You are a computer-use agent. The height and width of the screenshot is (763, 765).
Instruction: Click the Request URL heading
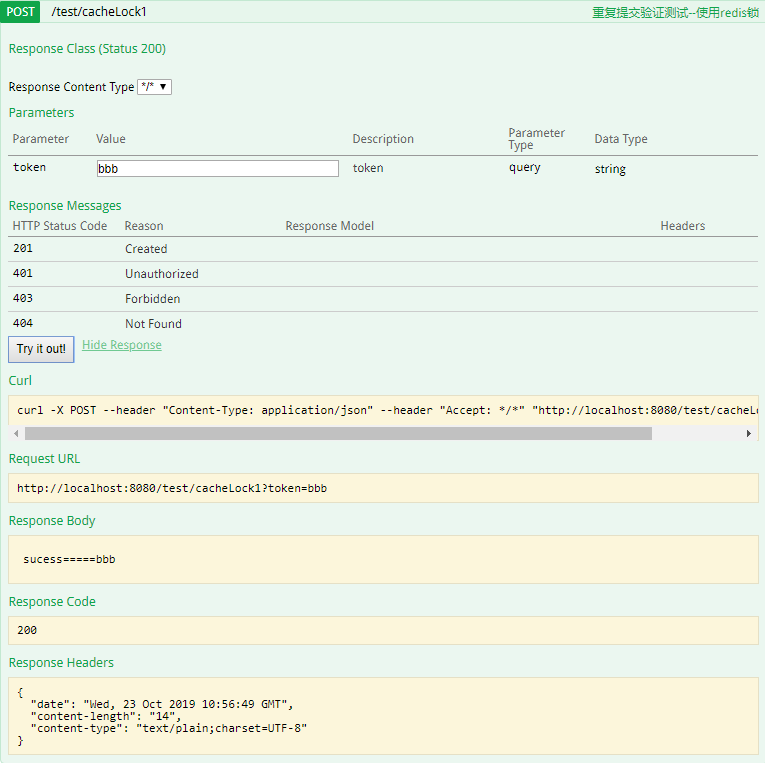[x=44, y=459]
